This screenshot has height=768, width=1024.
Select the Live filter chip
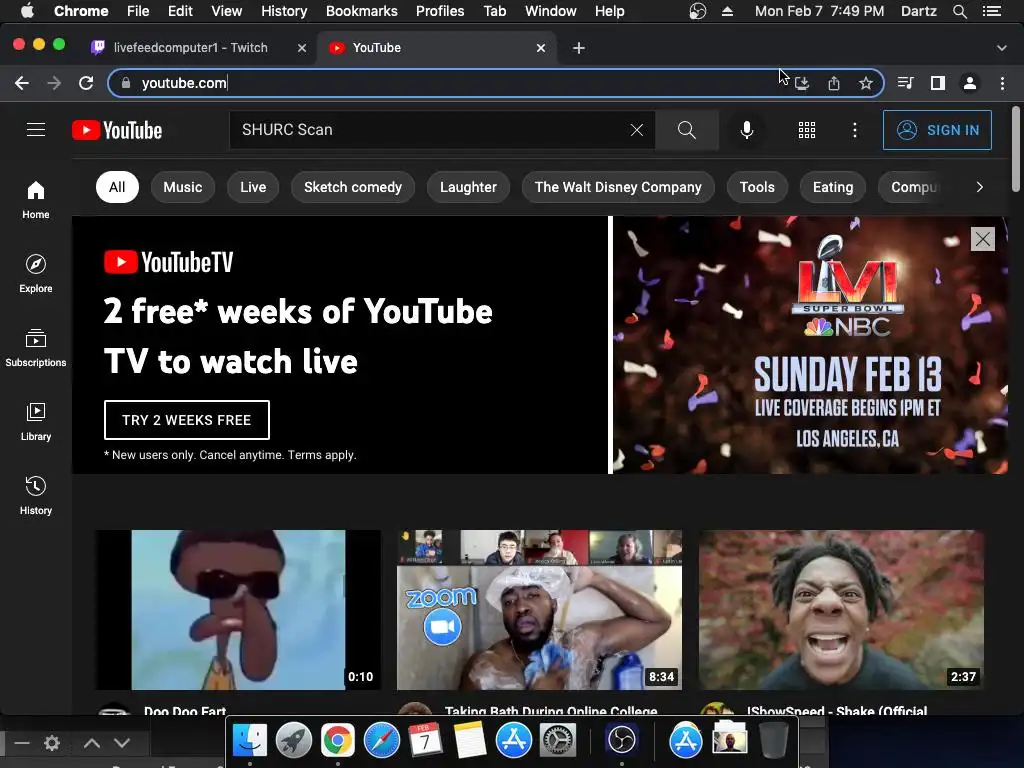253,187
